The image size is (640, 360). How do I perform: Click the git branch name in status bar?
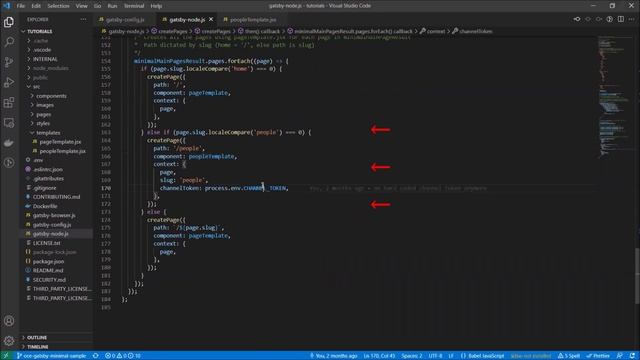click(x=52, y=356)
